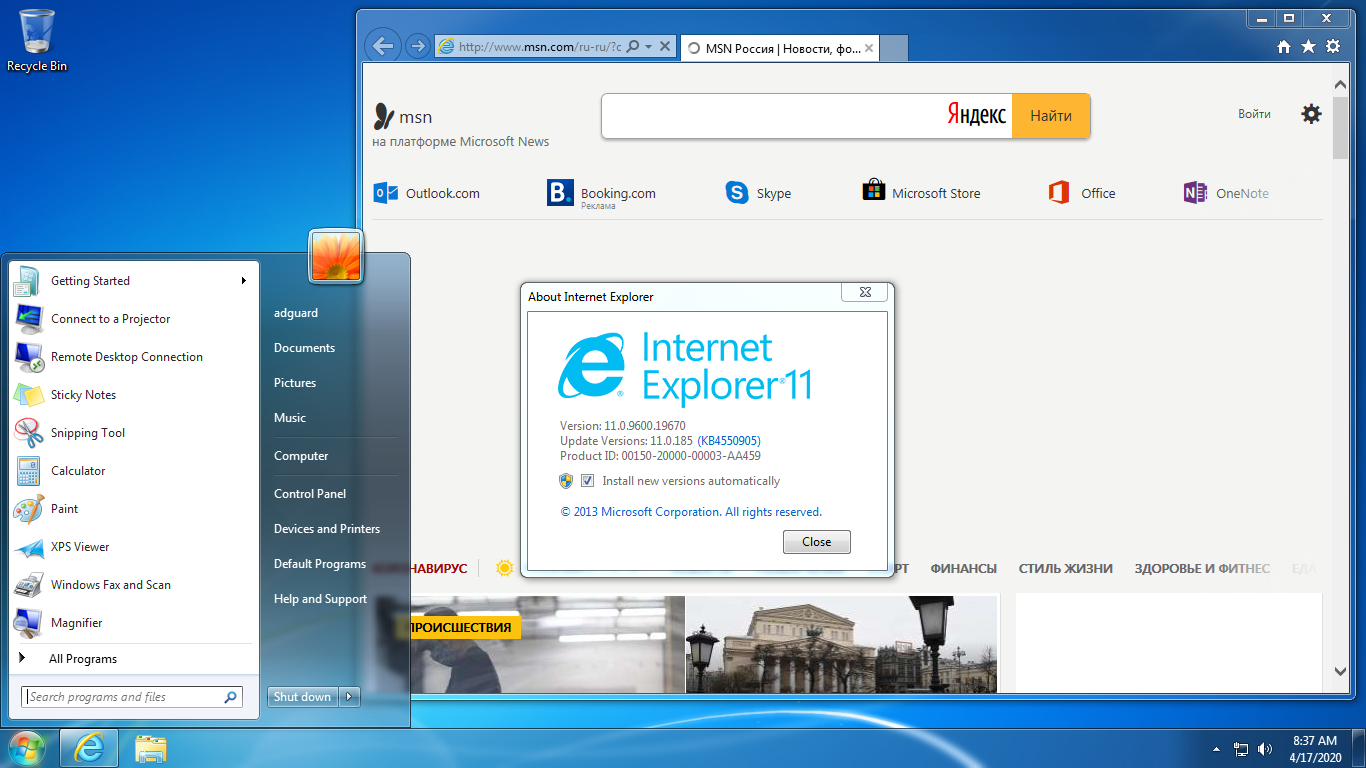Click the Windows Start orb
Image resolution: width=1366 pixels, height=768 pixels.
pos(26,748)
